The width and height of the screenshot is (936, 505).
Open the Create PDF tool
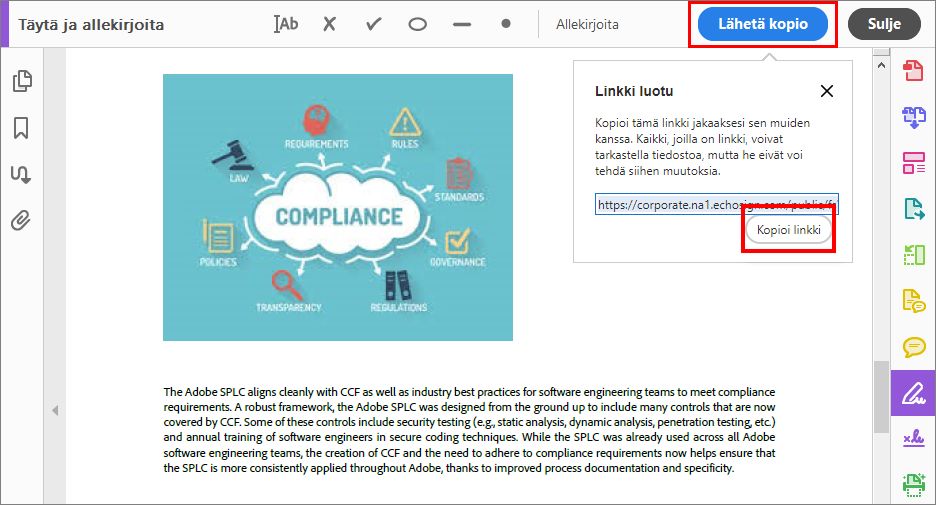913,70
